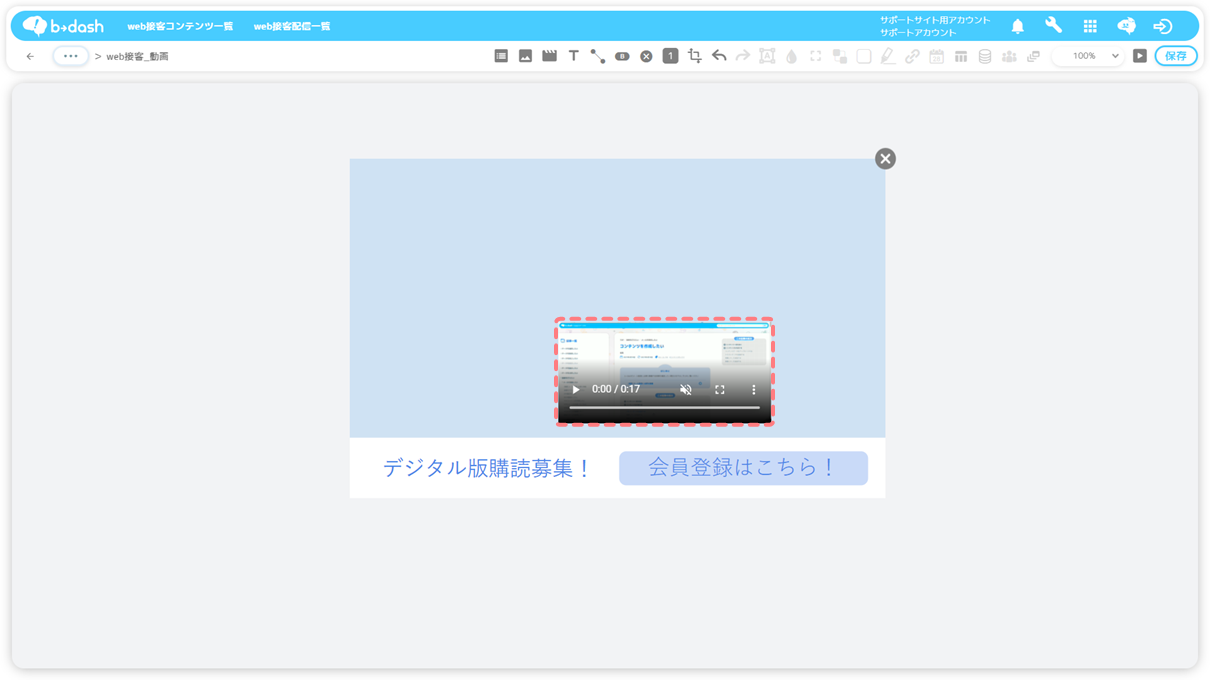Select the button element tool
This screenshot has width=1210, height=680.
point(622,57)
